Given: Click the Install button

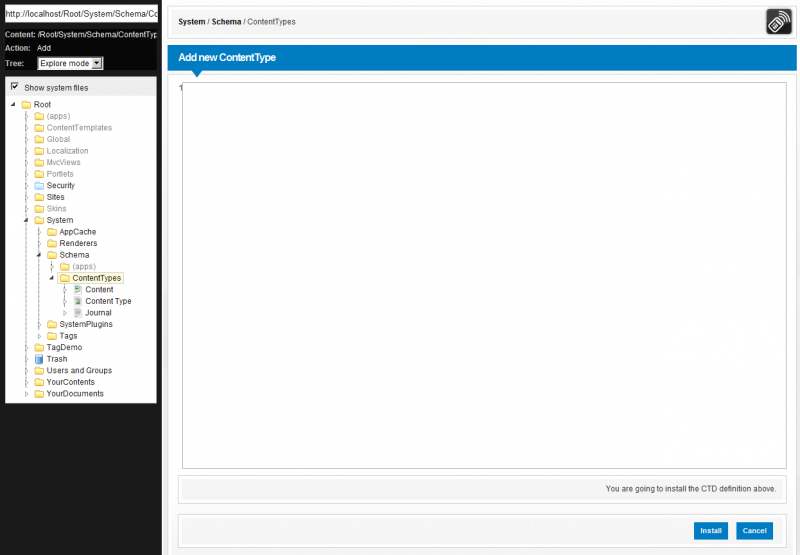Looking at the screenshot, I should (711, 531).
